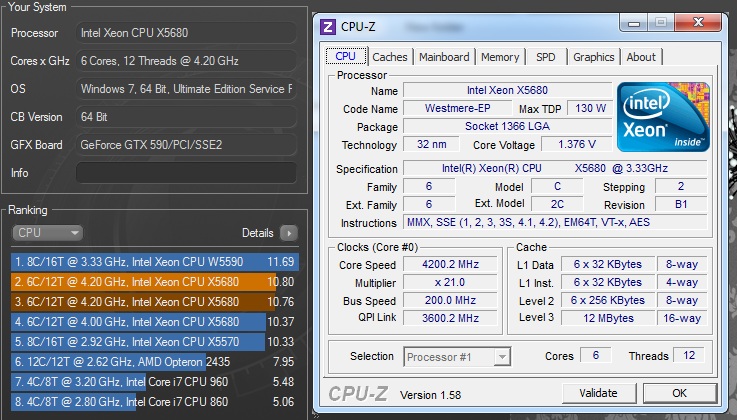
Task: Minimize the CPU-Z window
Action: click(634, 23)
